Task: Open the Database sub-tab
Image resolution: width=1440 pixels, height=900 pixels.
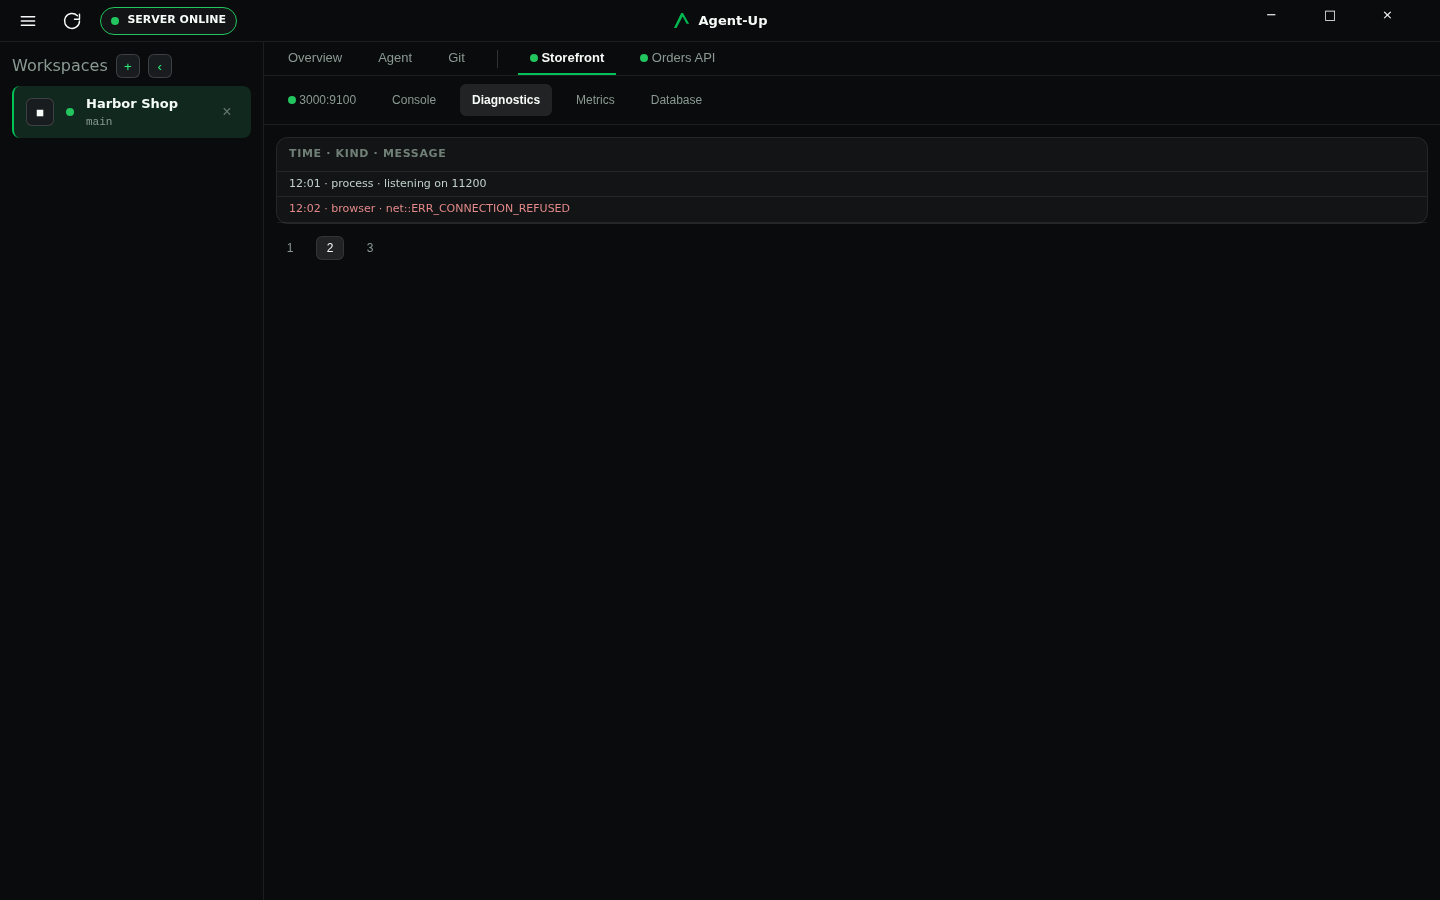Action: [676, 100]
